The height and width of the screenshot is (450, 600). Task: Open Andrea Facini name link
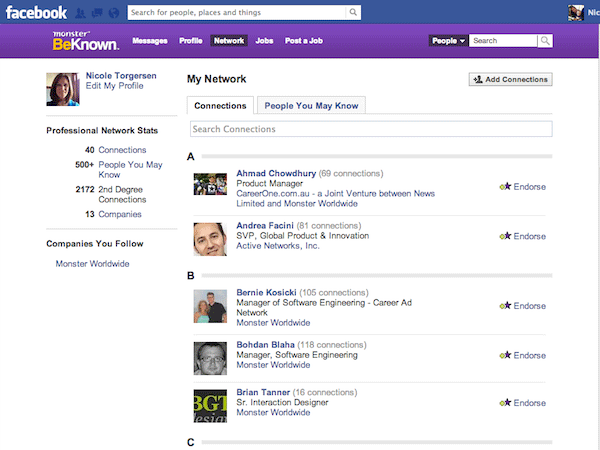[x=265, y=225]
